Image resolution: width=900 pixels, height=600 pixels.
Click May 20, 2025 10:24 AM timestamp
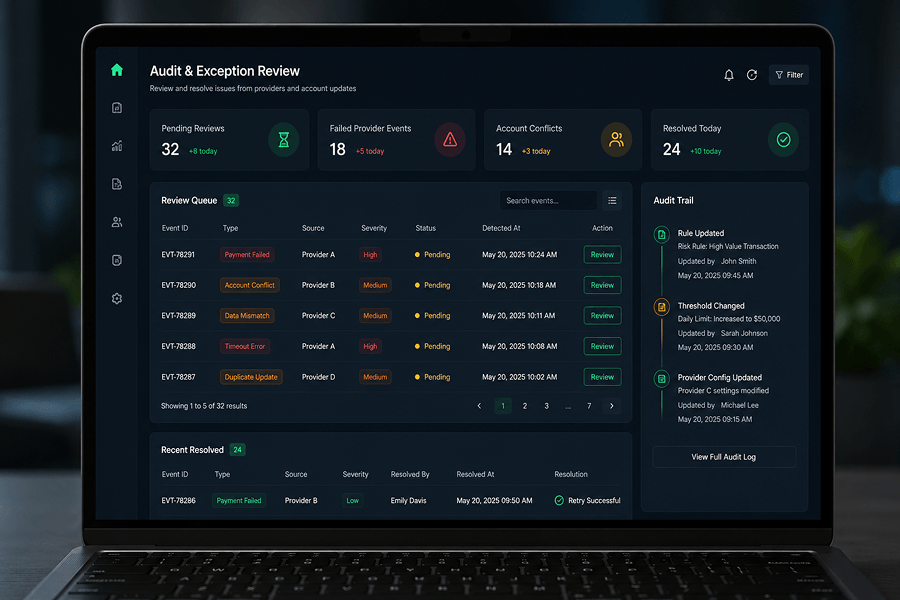click(519, 254)
